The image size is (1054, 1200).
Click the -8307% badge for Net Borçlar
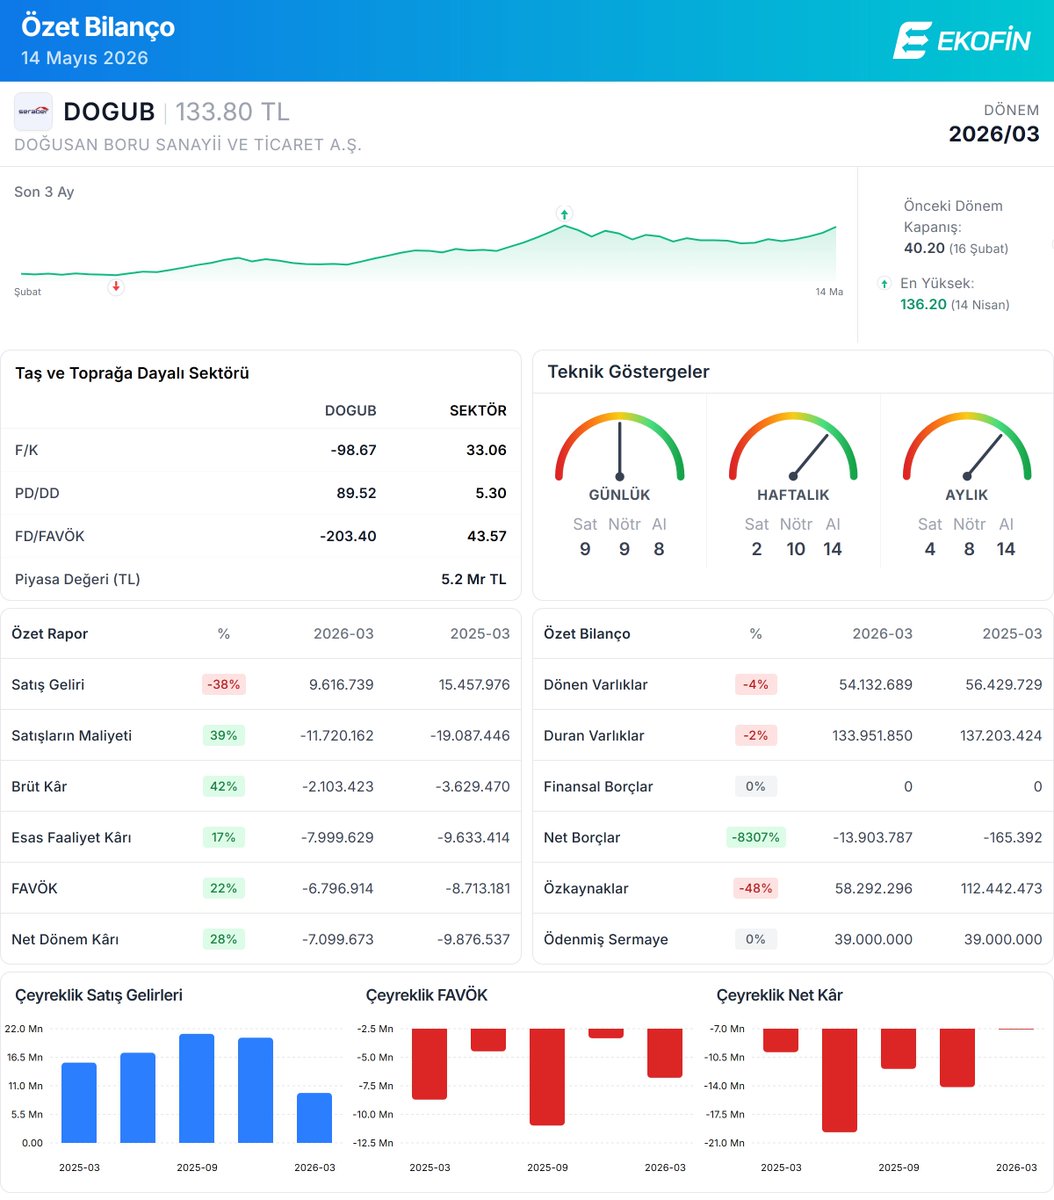756,837
